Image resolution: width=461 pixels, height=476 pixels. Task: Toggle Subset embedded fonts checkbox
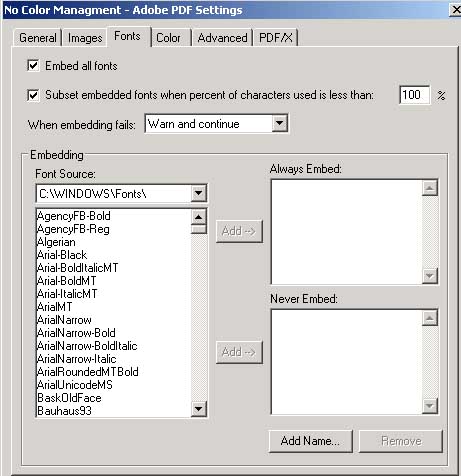pos(33,95)
